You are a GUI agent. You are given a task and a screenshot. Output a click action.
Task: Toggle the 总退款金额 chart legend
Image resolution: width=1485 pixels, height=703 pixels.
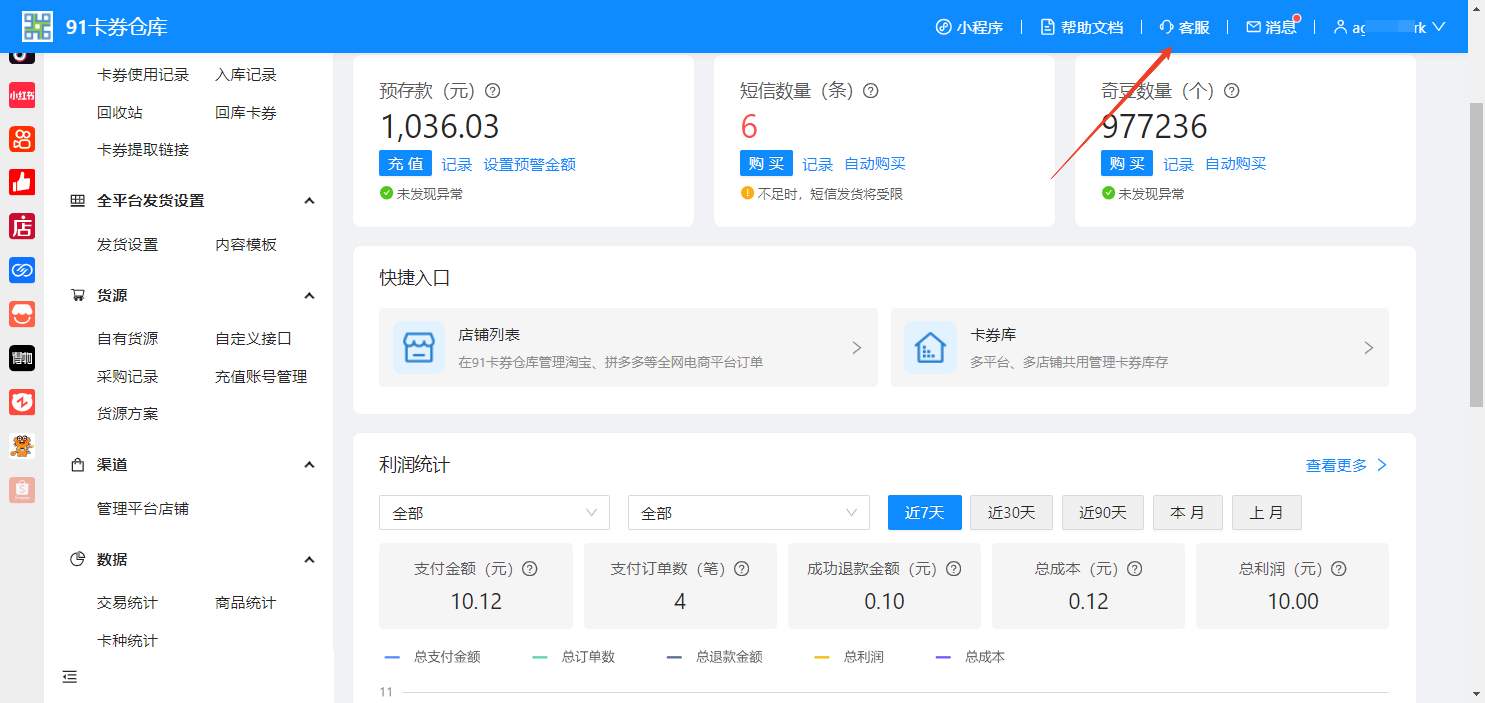pos(715,657)
